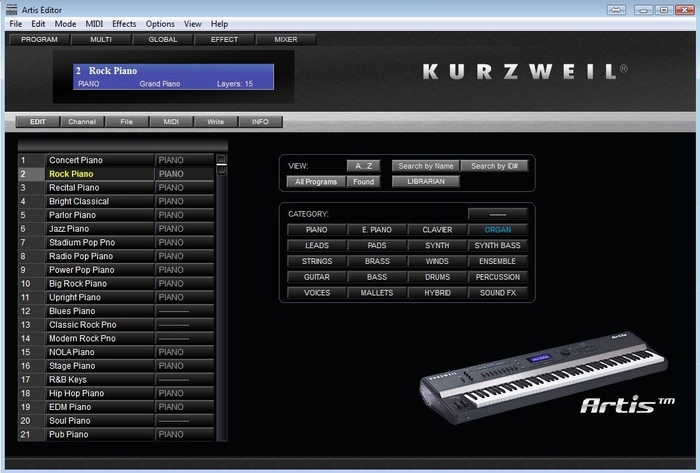The height and width of the screenshot is (473, 700).
Task: Open the Help menu
Action: tap(219, 24)
